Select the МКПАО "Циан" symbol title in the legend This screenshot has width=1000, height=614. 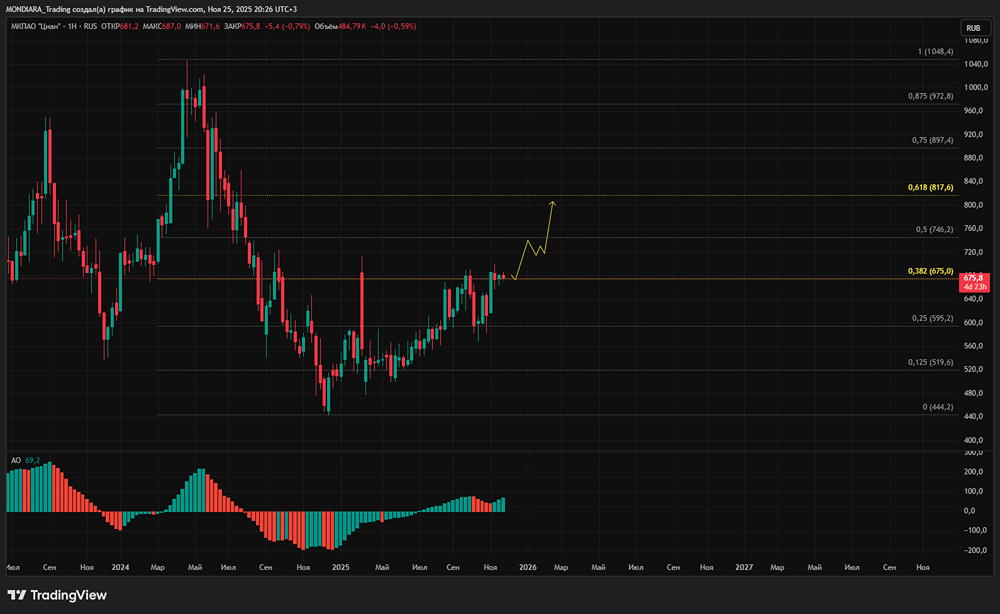click(37, 27)
